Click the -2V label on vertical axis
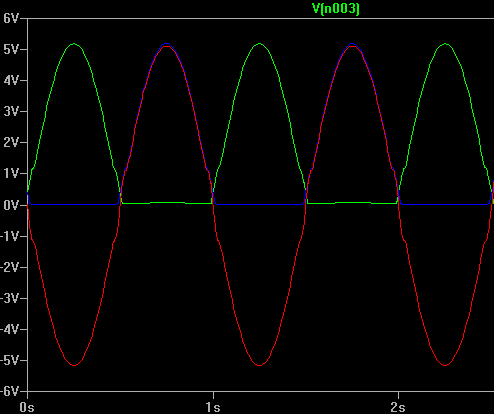Screen dimensions: 494x414 click(x=9, y=267)
